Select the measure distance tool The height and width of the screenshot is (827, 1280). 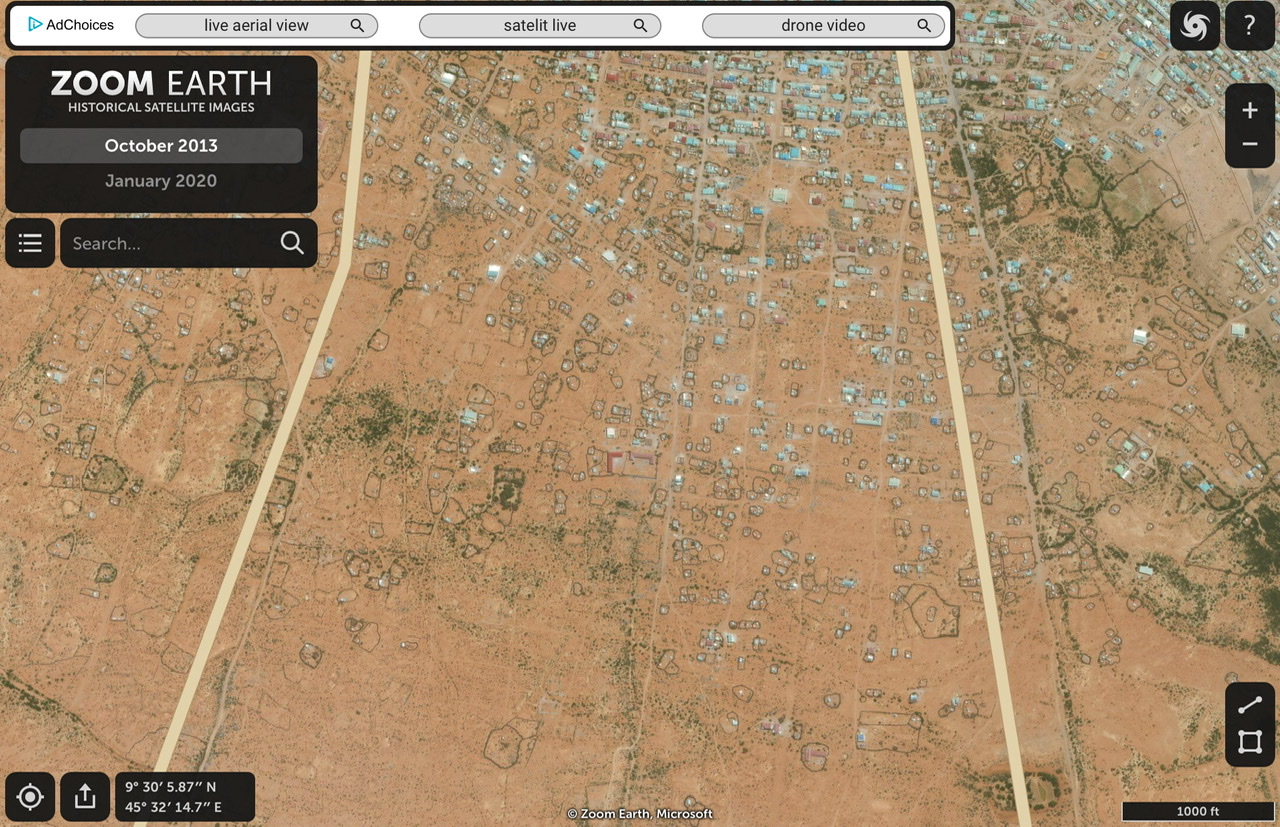click(x=1249, y=706)
